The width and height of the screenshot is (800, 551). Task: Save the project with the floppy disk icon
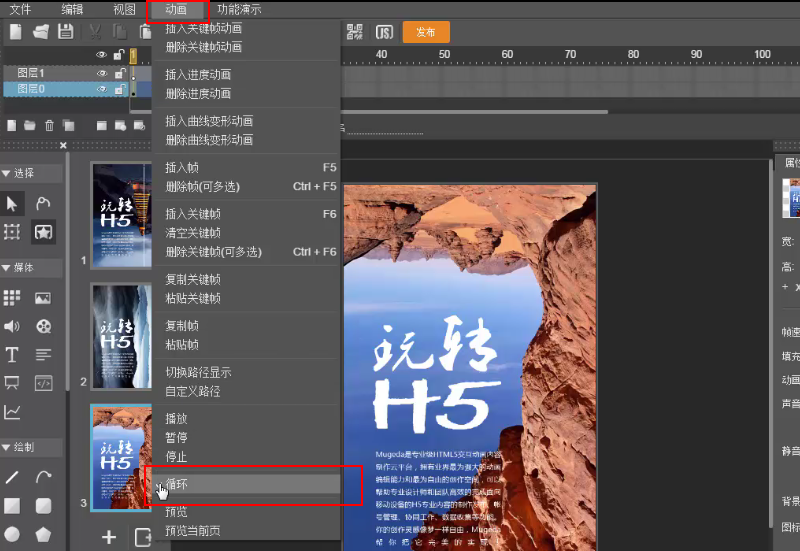pos(66,32)
